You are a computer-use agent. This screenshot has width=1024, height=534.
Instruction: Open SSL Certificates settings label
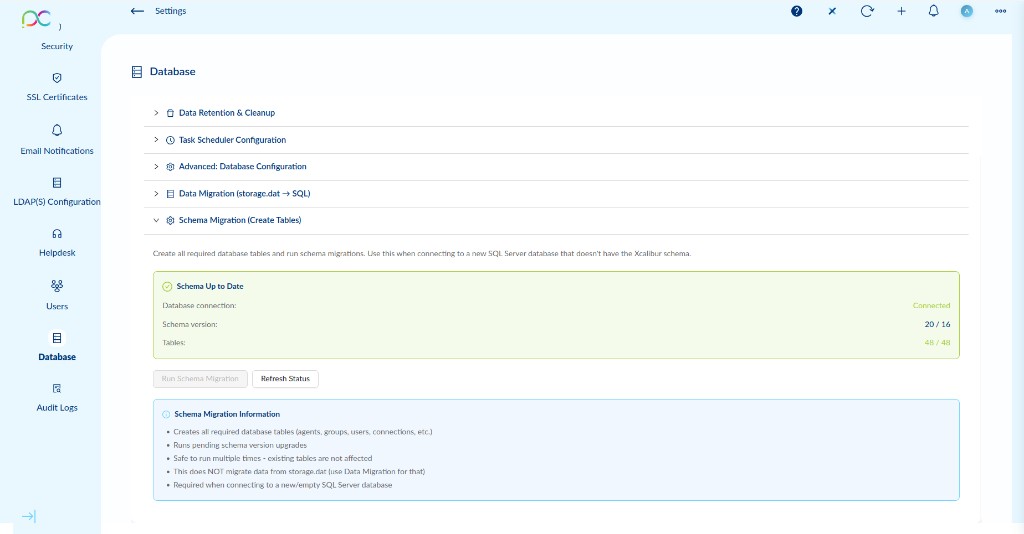tap(57, 97)
